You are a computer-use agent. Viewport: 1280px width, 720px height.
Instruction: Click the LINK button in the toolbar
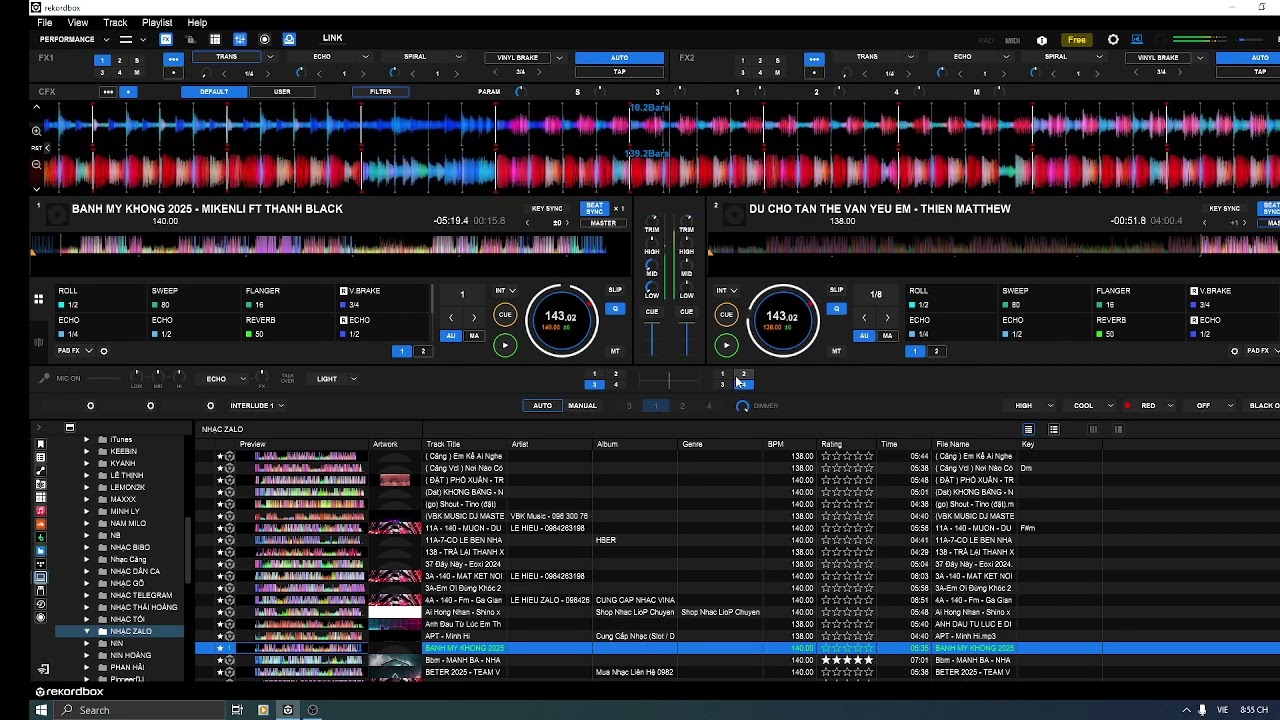coord(333,39)
